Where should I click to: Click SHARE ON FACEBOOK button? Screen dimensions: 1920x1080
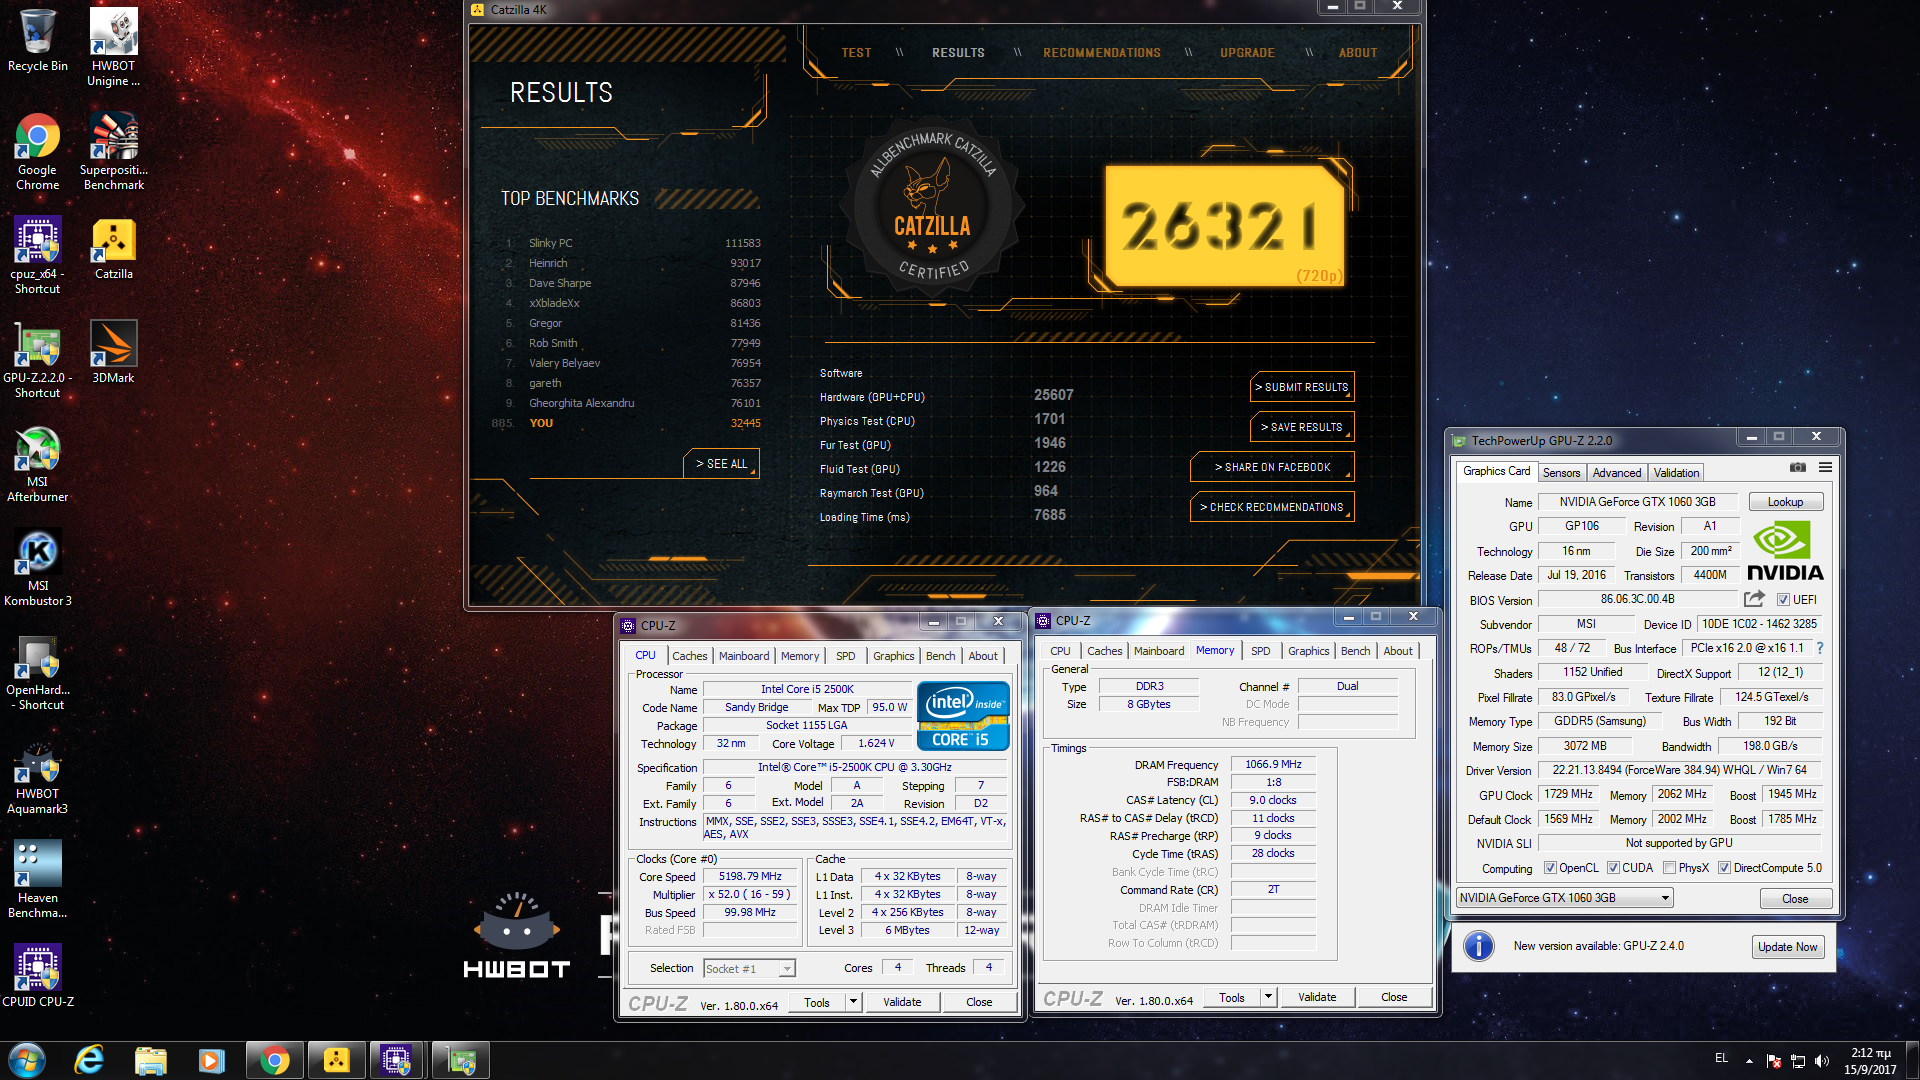click(1272, 467)
